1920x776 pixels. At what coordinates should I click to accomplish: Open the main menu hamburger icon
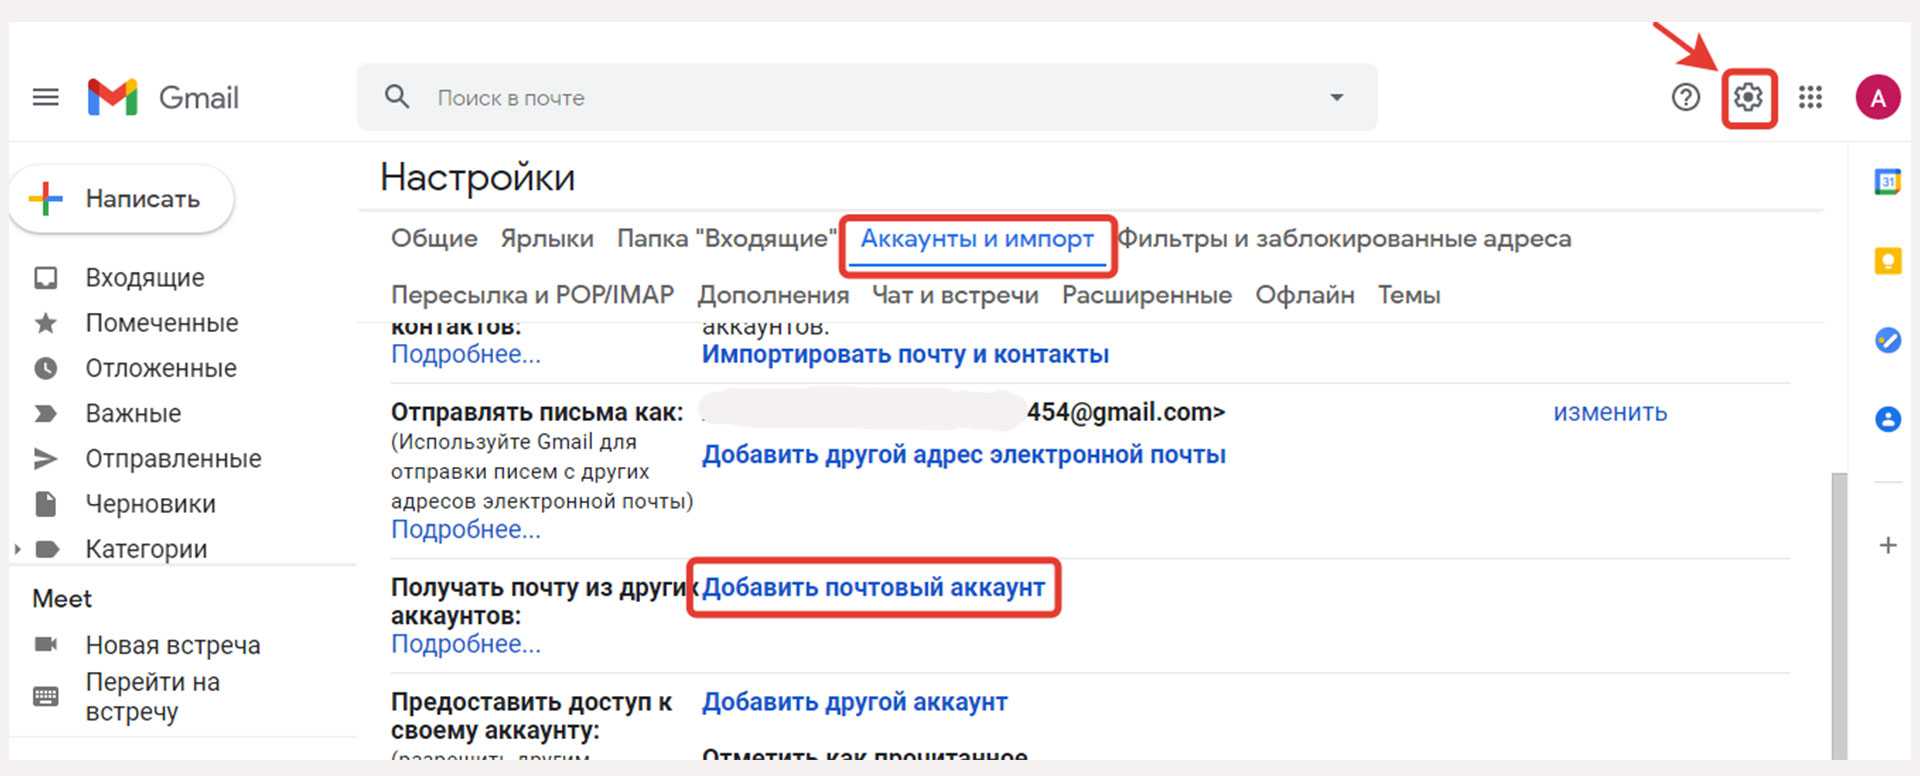click(45, 97)
